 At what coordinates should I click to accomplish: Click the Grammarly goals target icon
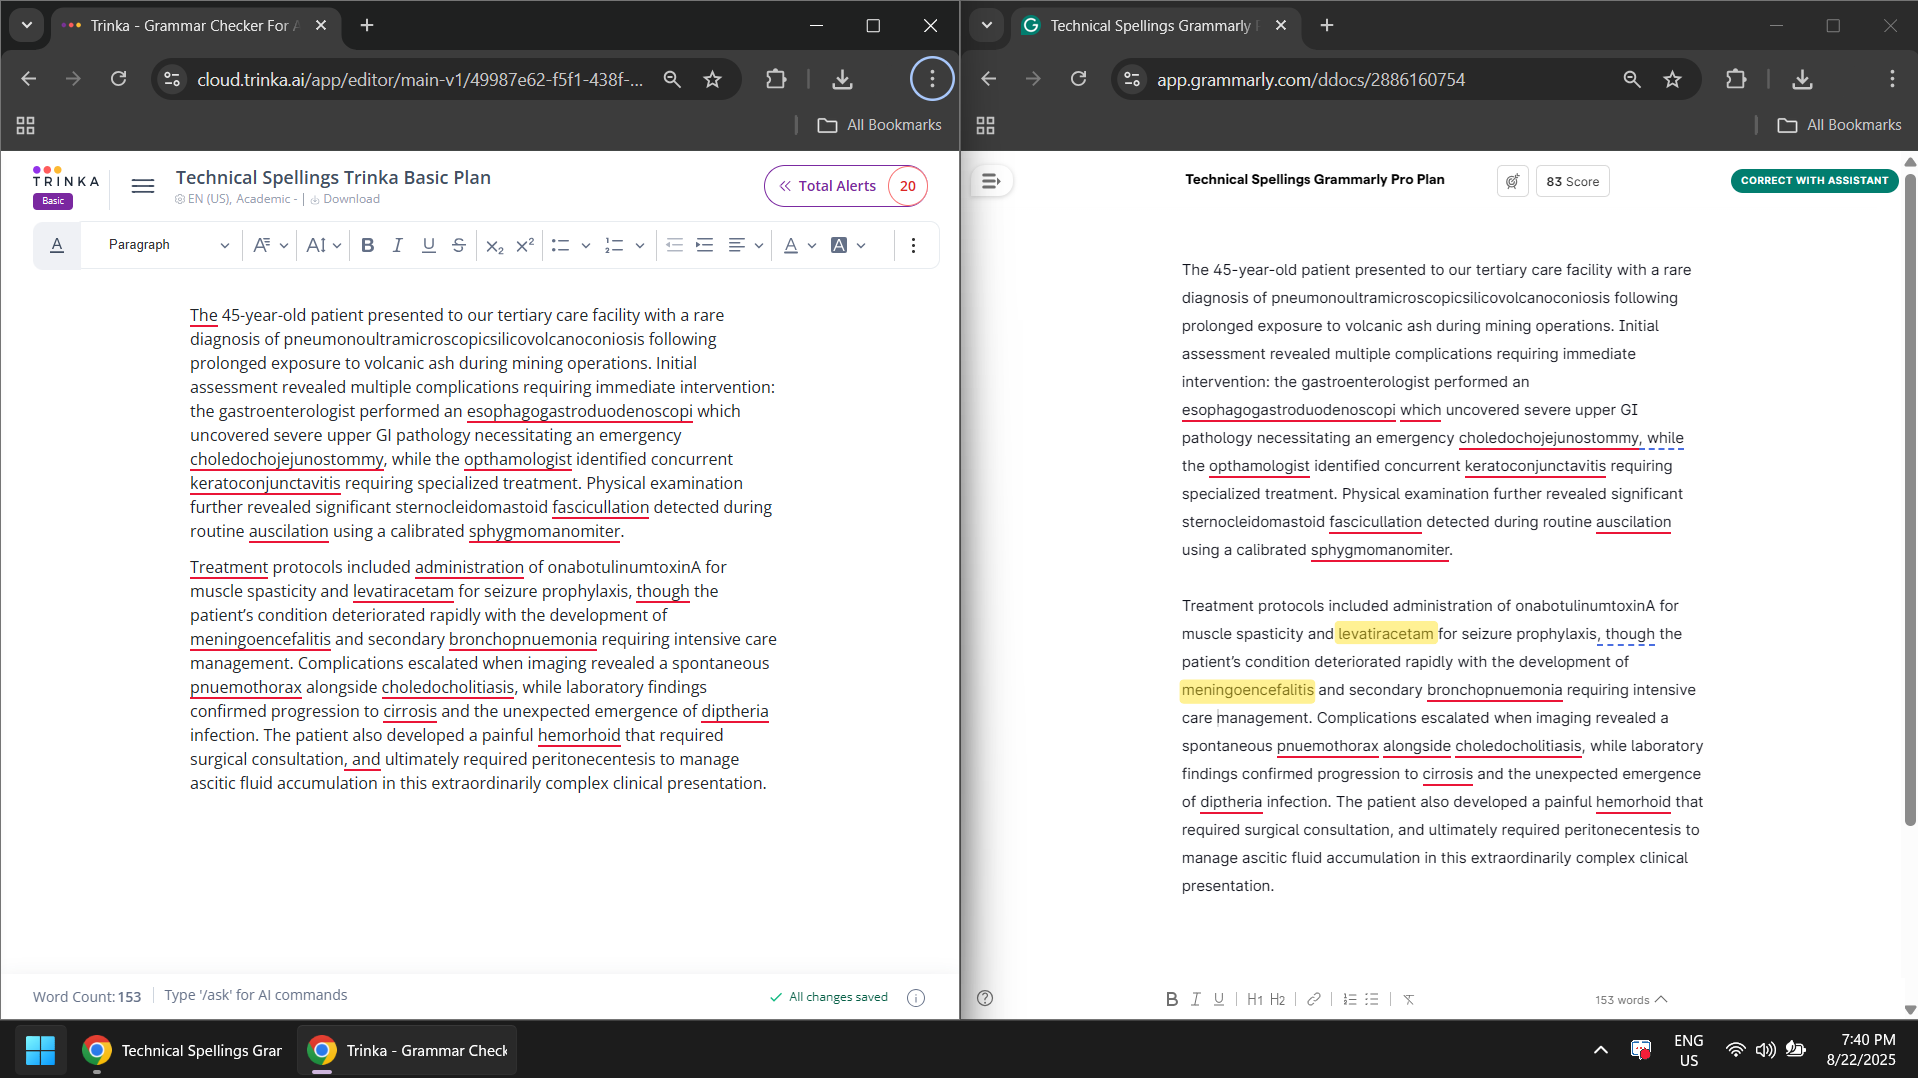click(1512, 181)
